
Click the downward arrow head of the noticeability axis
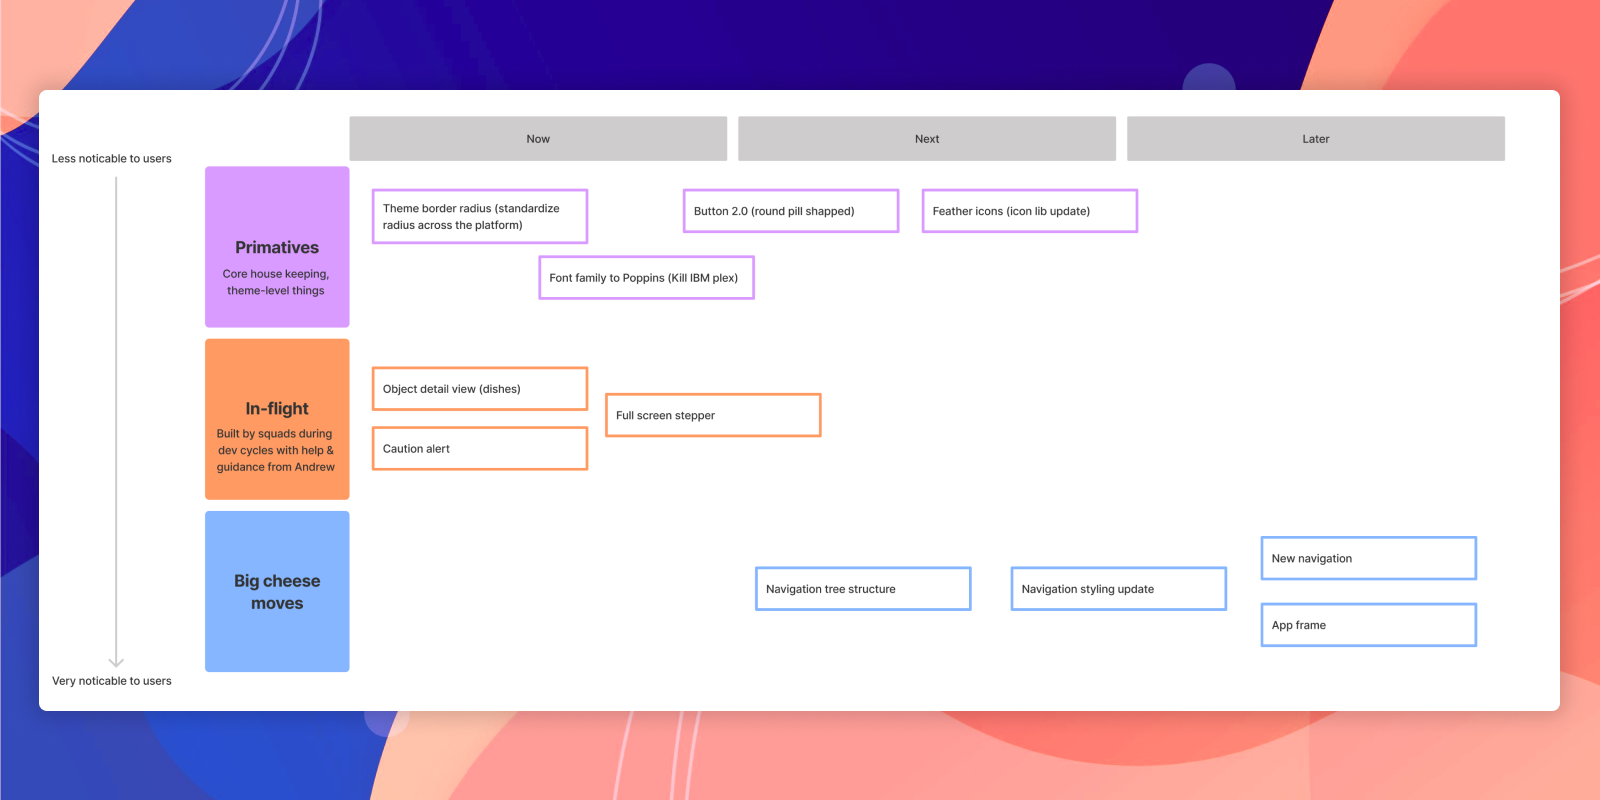116,662
